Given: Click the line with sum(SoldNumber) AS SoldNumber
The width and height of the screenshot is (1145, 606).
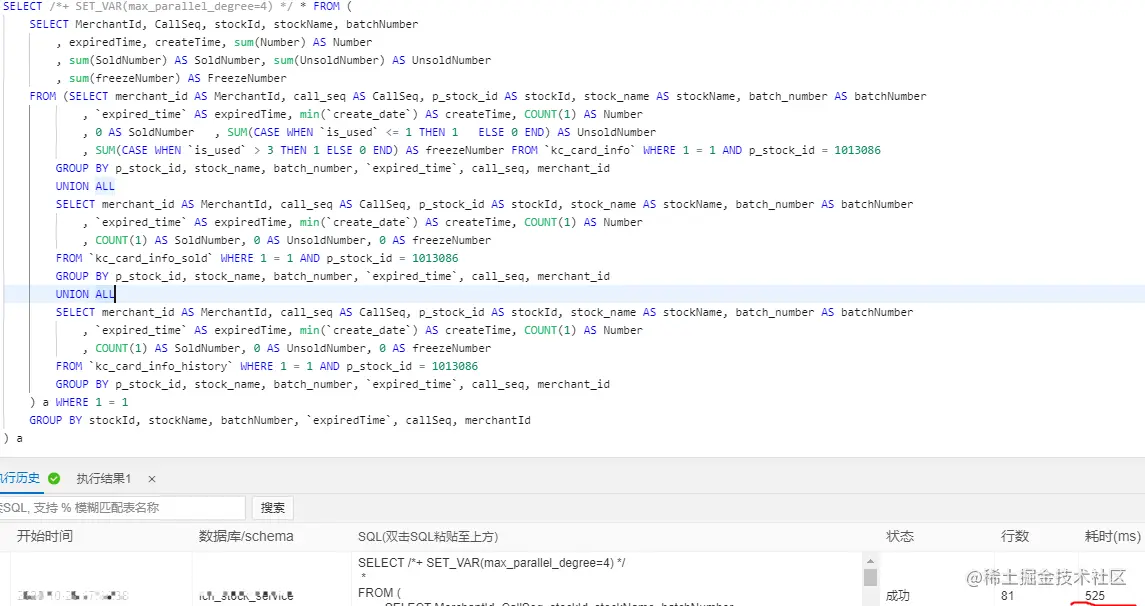Looking at the screenshot, I should [273, 60].
